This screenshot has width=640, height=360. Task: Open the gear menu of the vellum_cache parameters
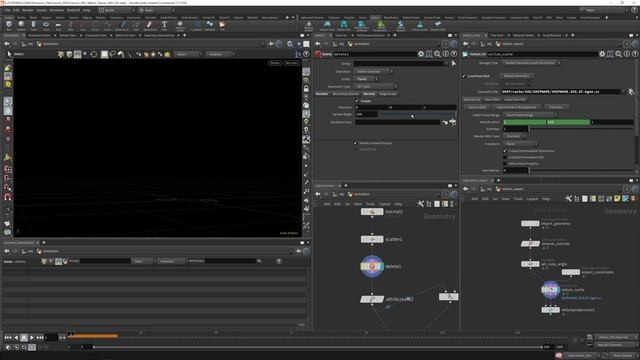tap(602, 54)
